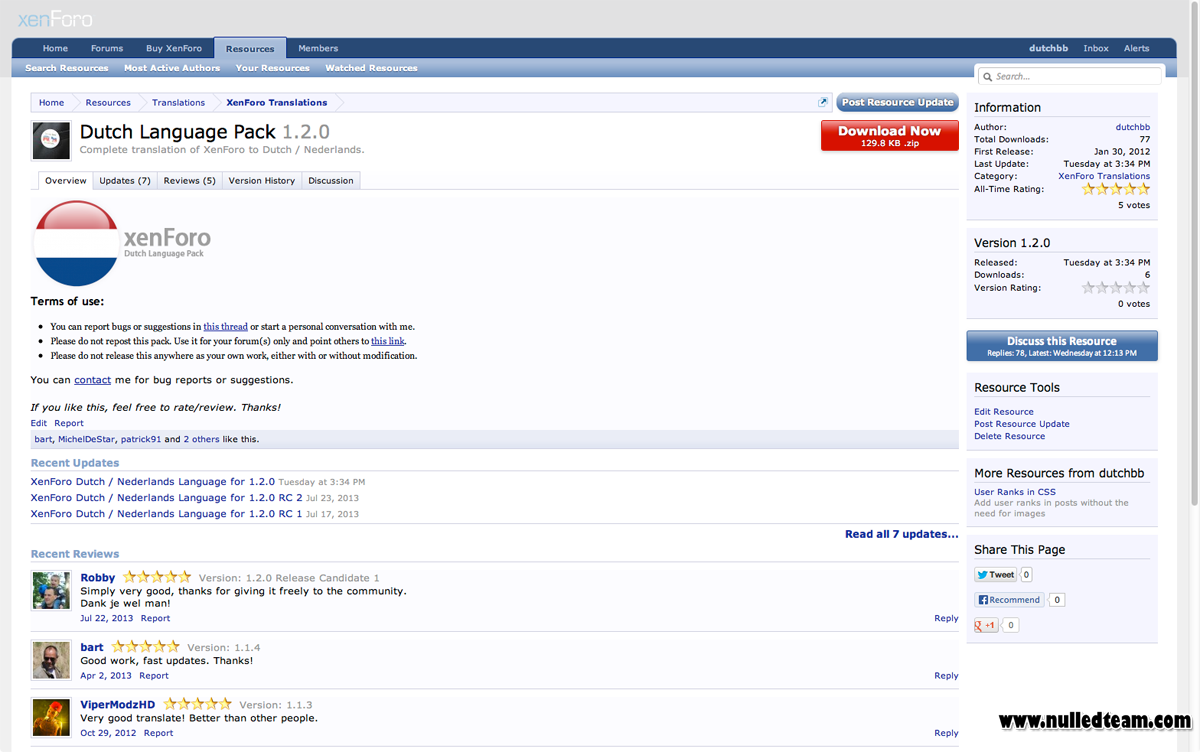Click the Dutch Language Pack resource icon
The height and width of the screenshot is (752, 1200).
(x=51, y=141)
